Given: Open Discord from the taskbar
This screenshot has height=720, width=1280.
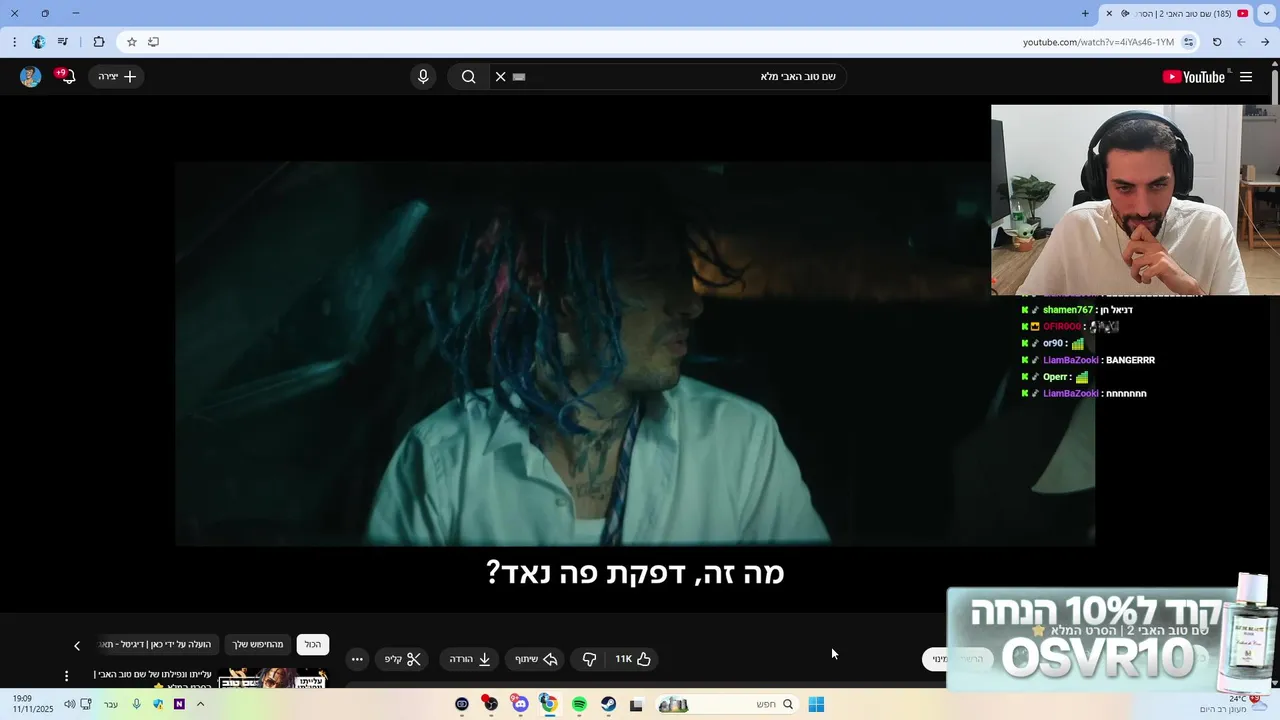Looking at the screenshot, I should coord(519,705).
